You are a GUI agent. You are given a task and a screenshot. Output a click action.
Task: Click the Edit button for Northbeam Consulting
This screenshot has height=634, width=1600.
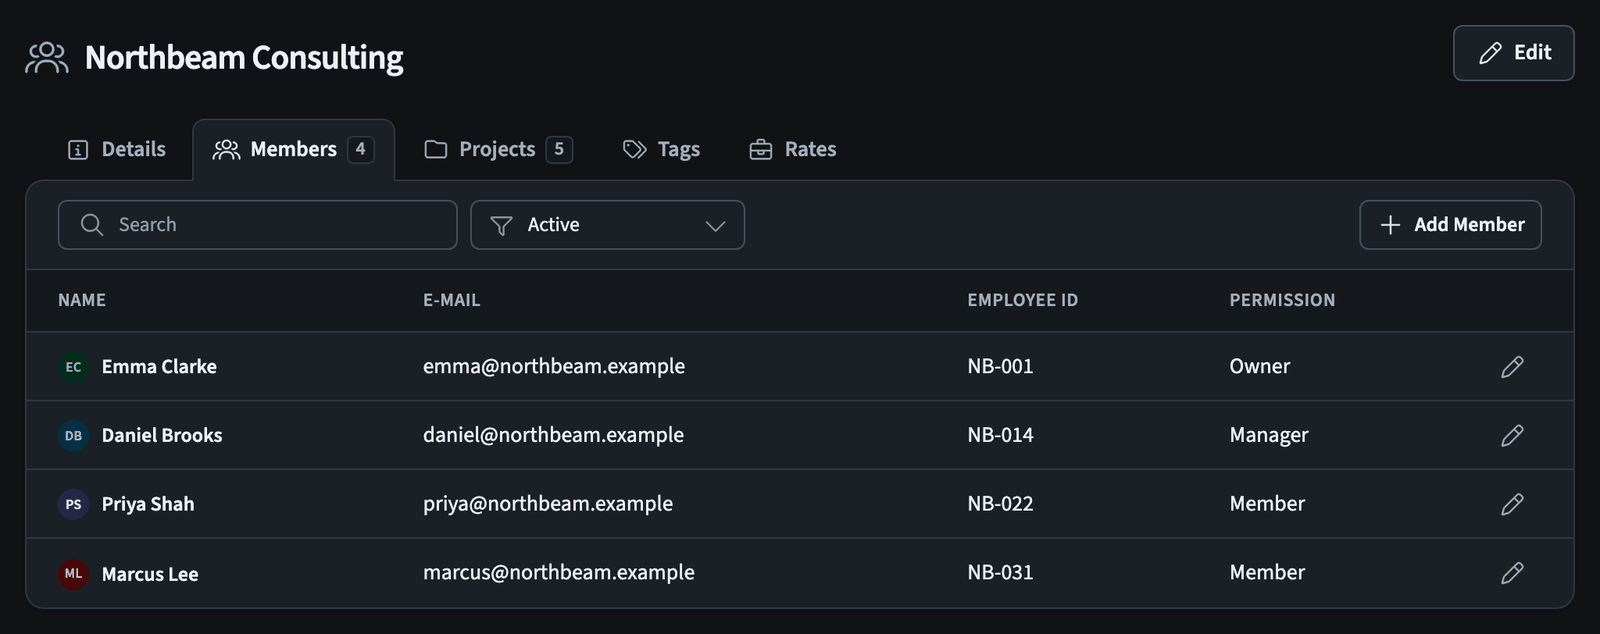click(1513, 53)
